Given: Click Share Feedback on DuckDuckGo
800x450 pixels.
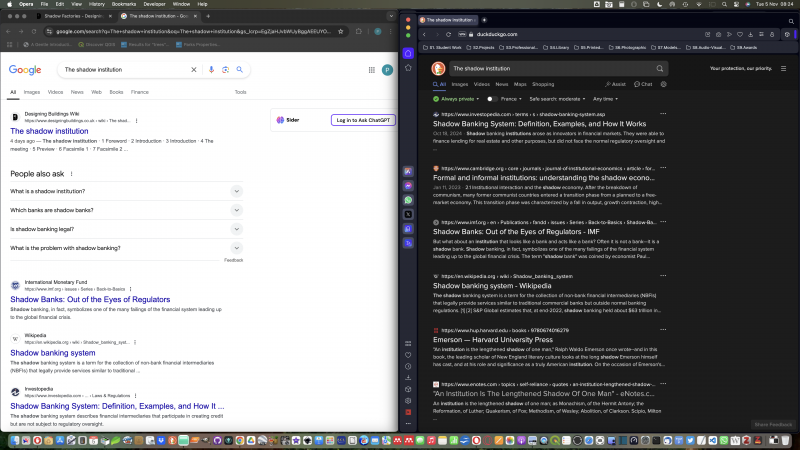Looking at the screenshot, I should pos(773,424).
